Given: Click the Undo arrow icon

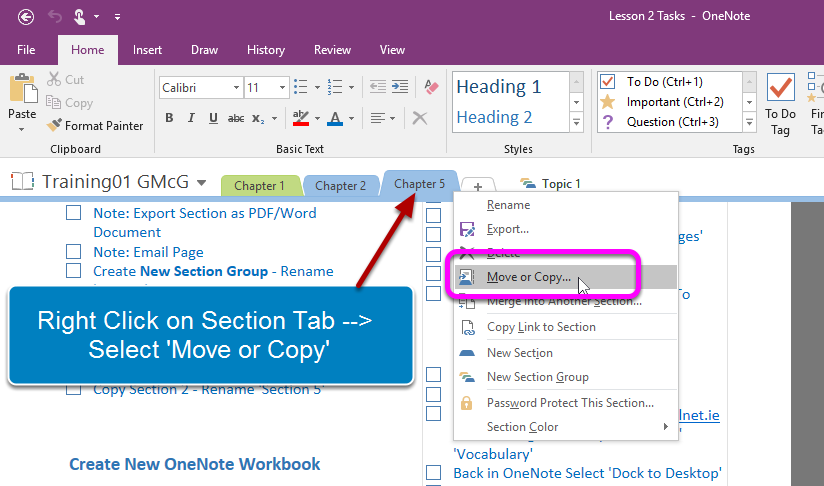Looking at the screenshot, I should 55,17.
